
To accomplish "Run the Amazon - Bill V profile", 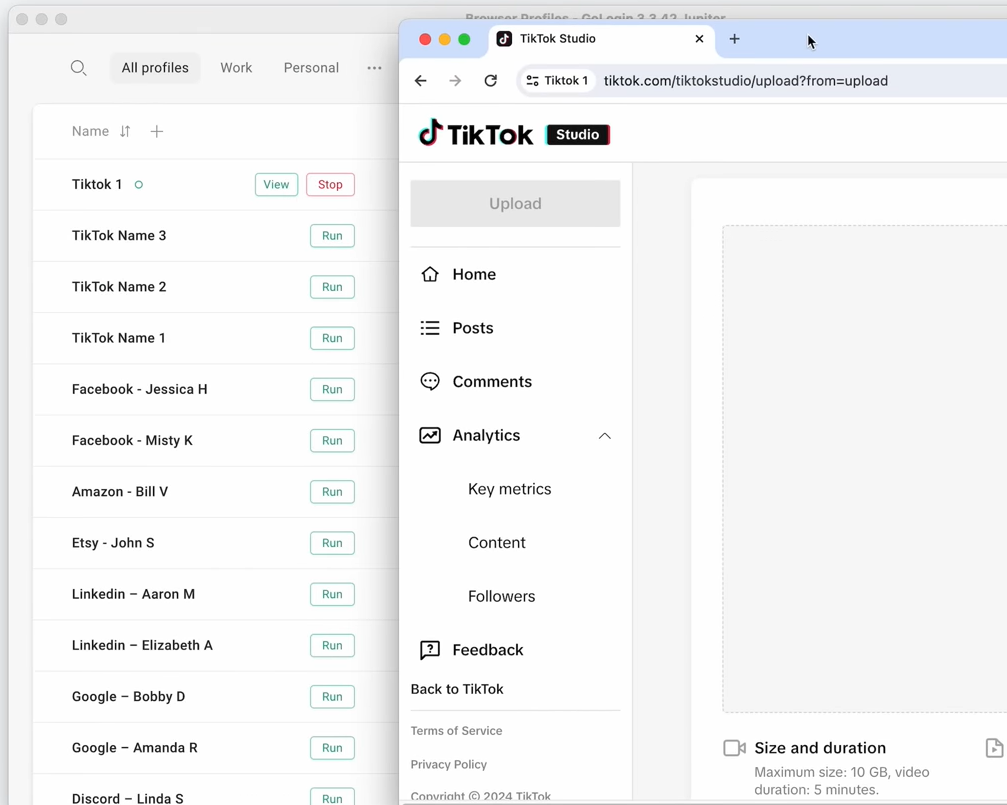I will [x=332, y=492].
